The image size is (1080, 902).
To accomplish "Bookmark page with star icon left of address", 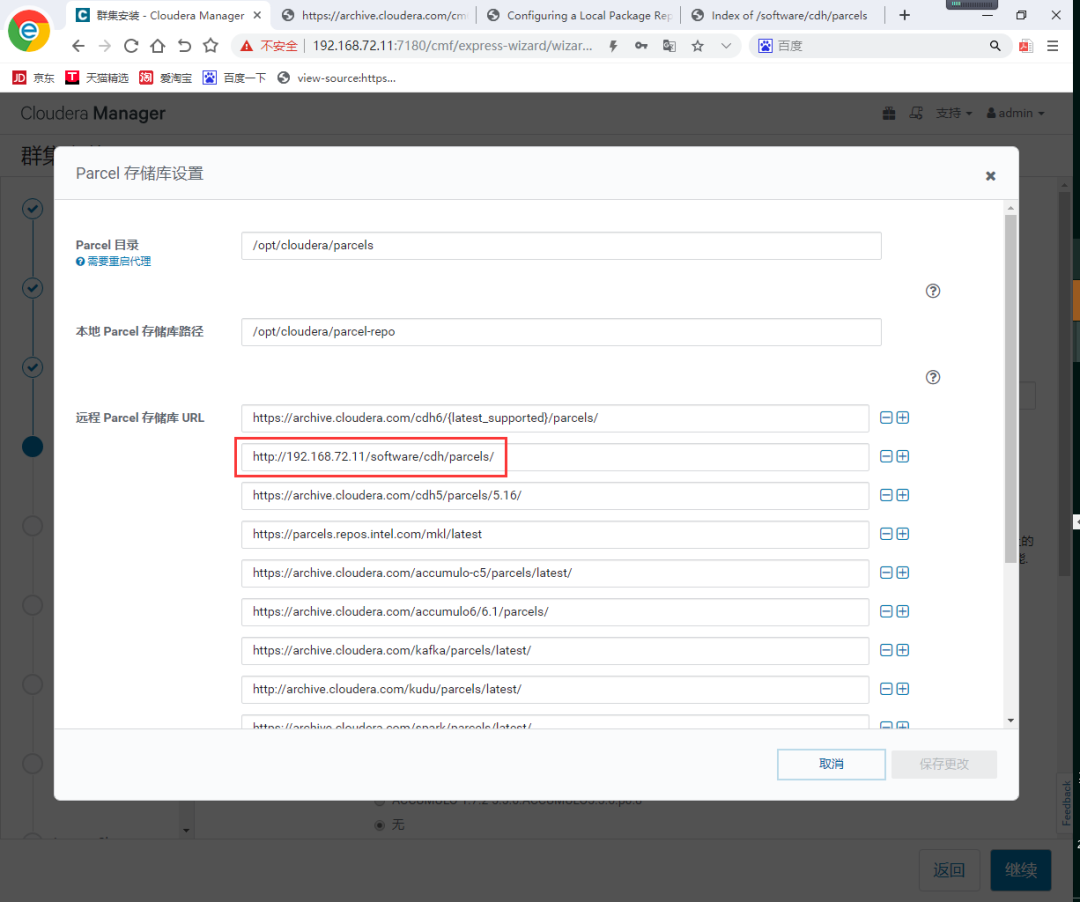I will pyautogui.click(x=211, y=46).
